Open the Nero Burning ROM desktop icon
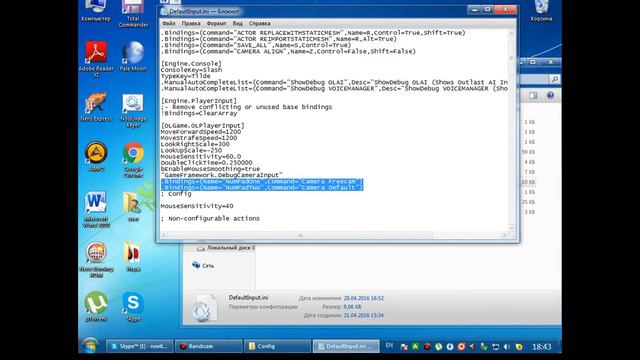This screenshot has height=360, width=640. (96, 259)
